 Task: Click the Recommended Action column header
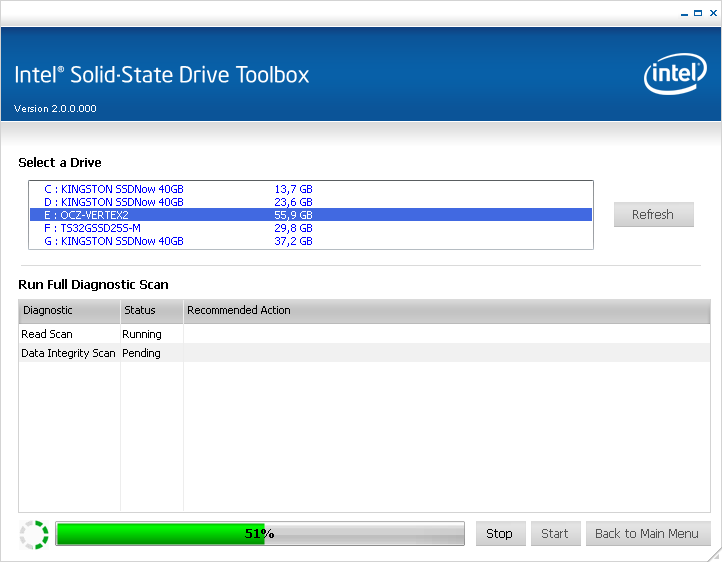point(445,311)
